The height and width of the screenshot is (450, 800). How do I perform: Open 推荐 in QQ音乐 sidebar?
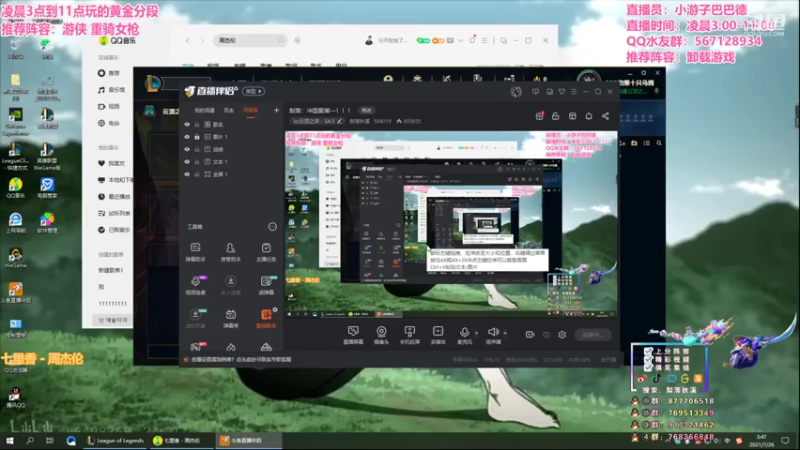(x=110, y=73)
